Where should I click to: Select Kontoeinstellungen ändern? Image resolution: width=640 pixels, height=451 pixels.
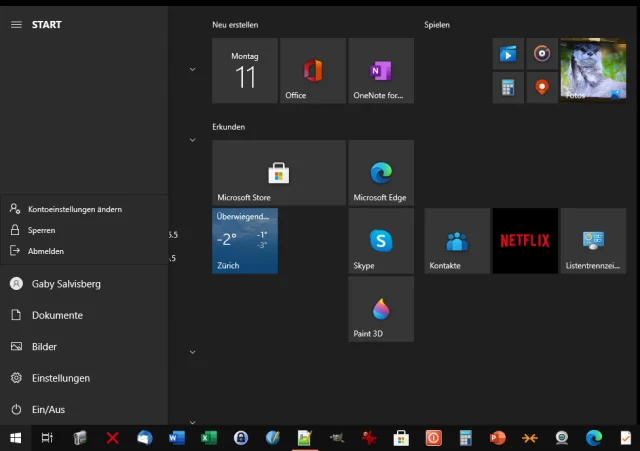tap(74, 209)
